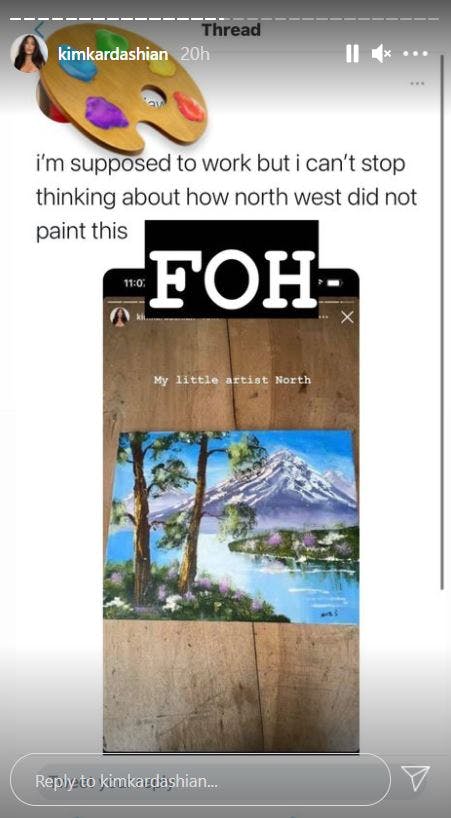Screen dimensions: 451x818
Task: Open the story options three-dot menu
Action: click(x=416, y=53)
